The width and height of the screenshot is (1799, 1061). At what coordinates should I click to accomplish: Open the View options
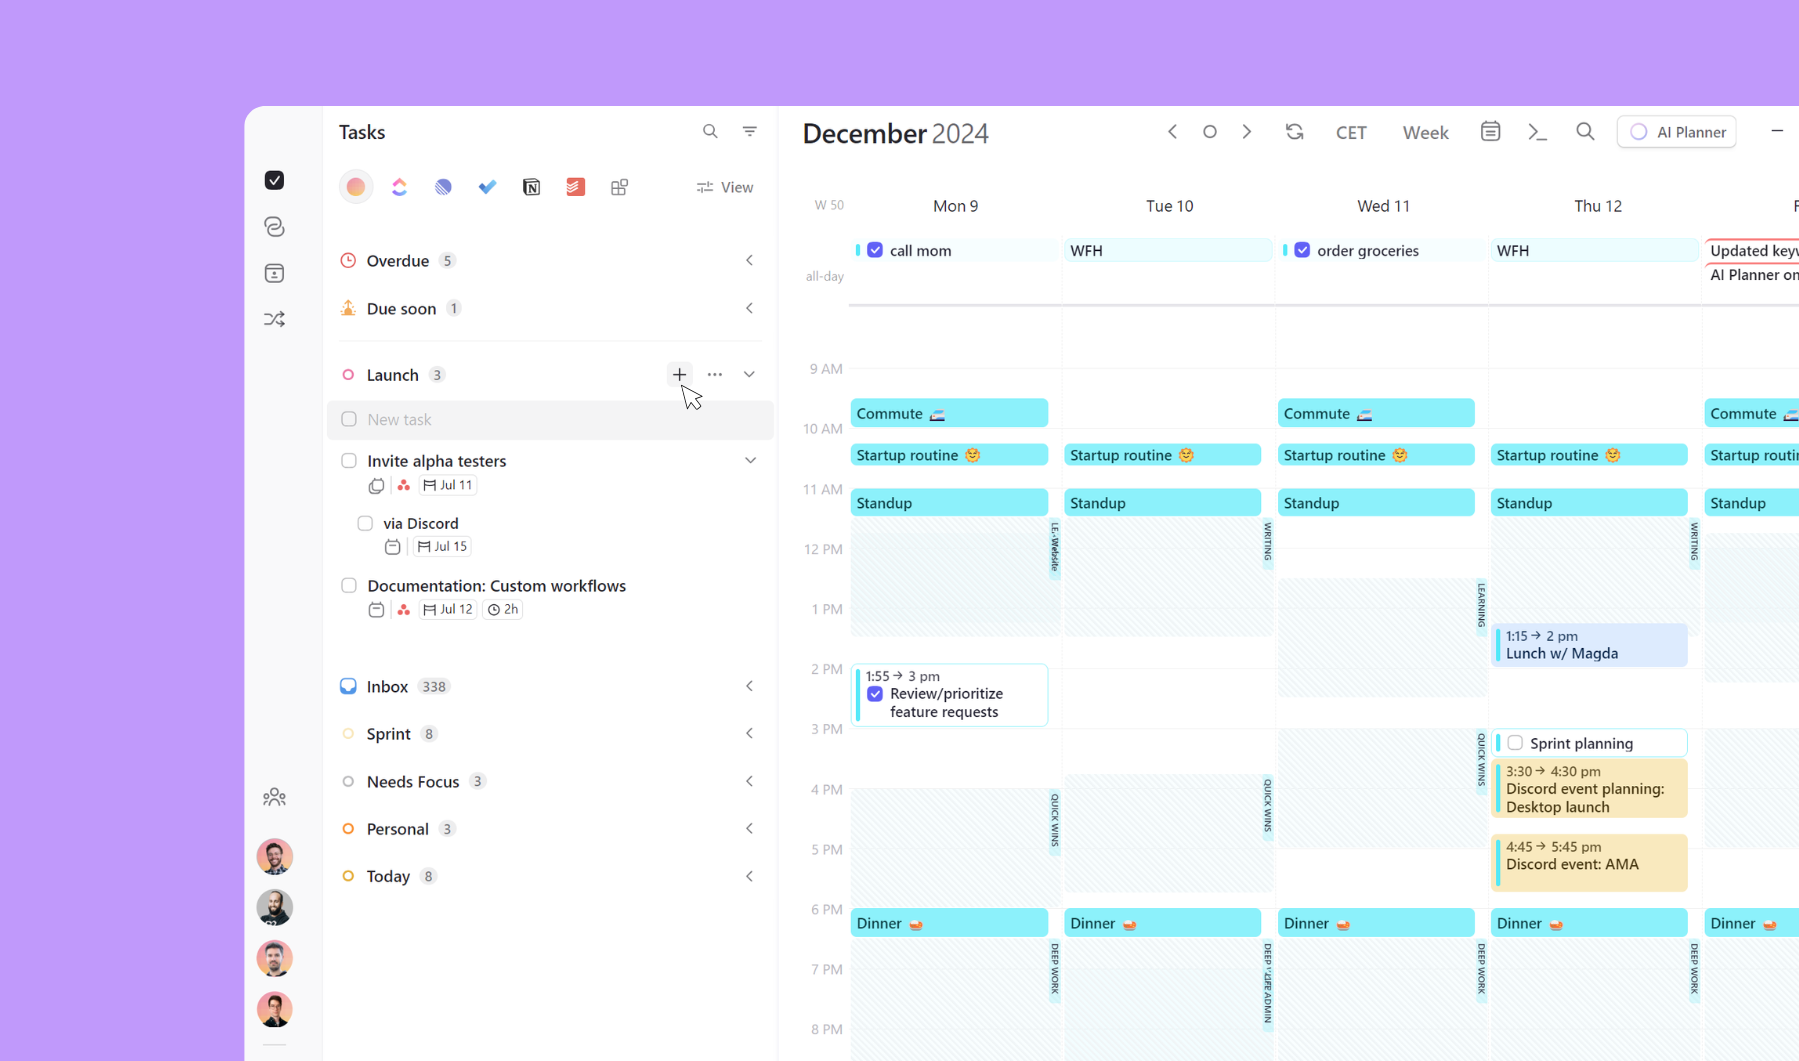coord(725,187)
